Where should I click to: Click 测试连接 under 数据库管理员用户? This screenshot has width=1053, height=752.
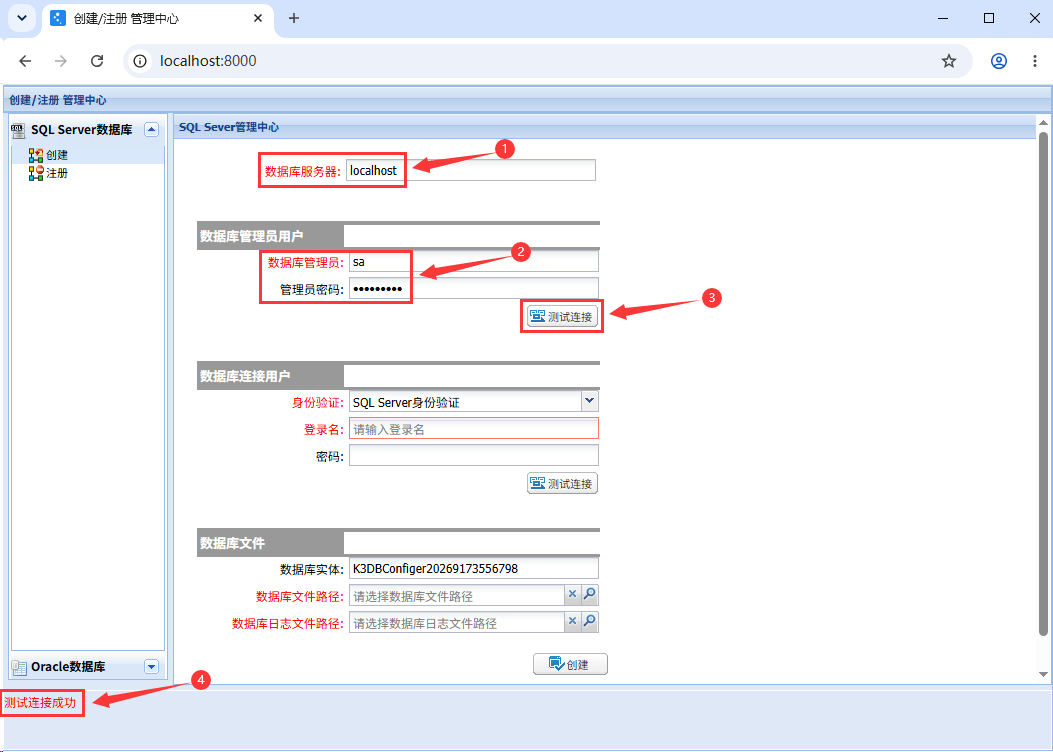[x=562, y=316]
